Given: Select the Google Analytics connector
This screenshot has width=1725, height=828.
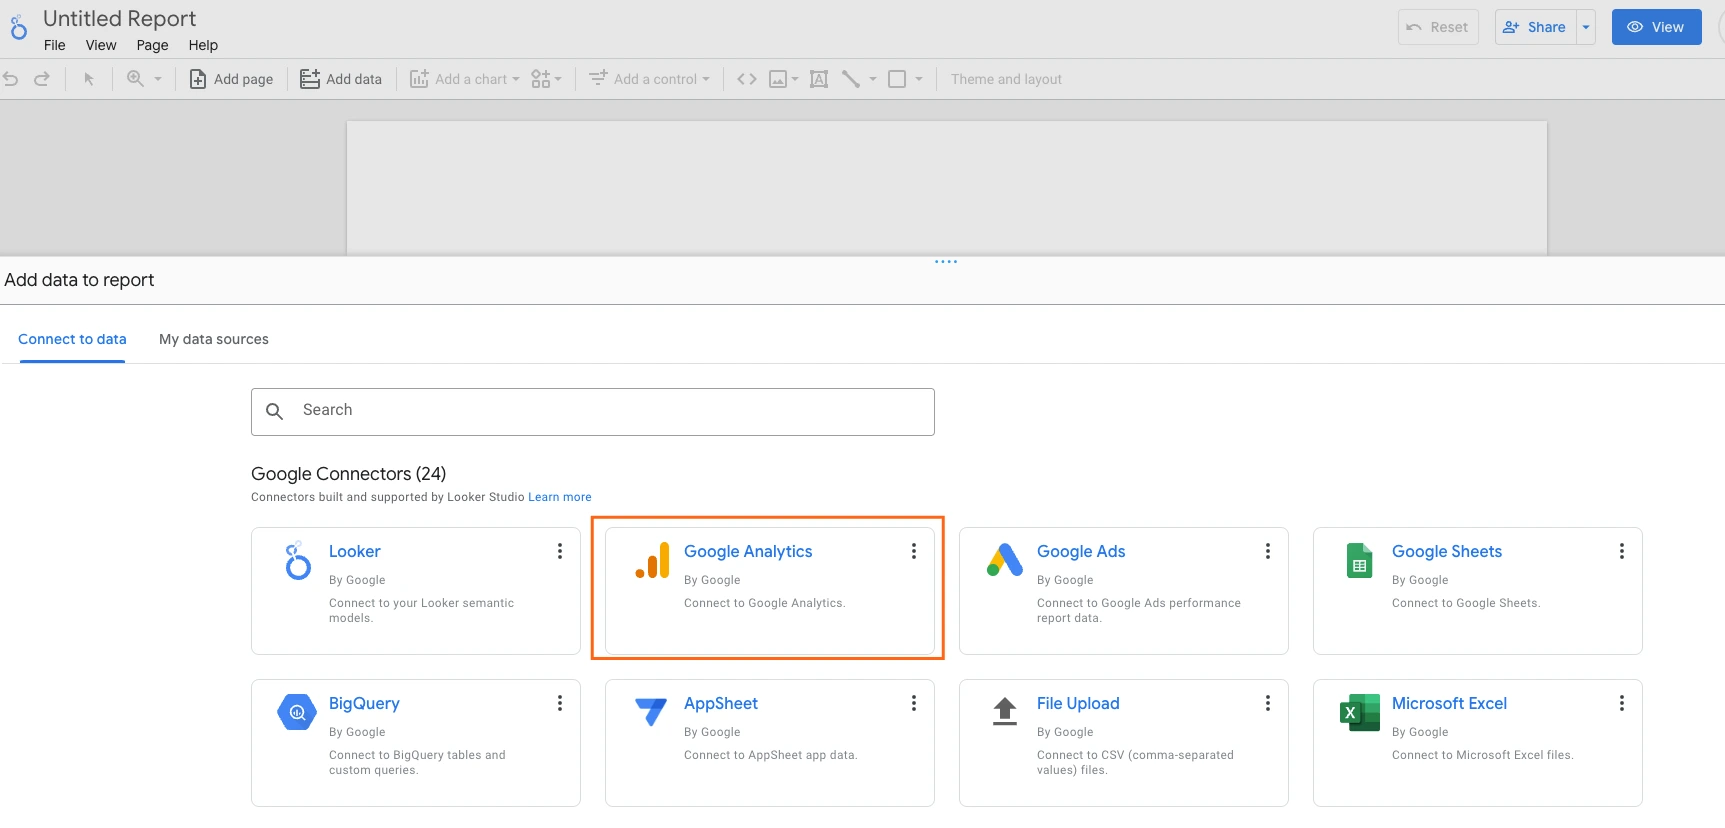Looking at the screenshot, I should pos(770,590).
